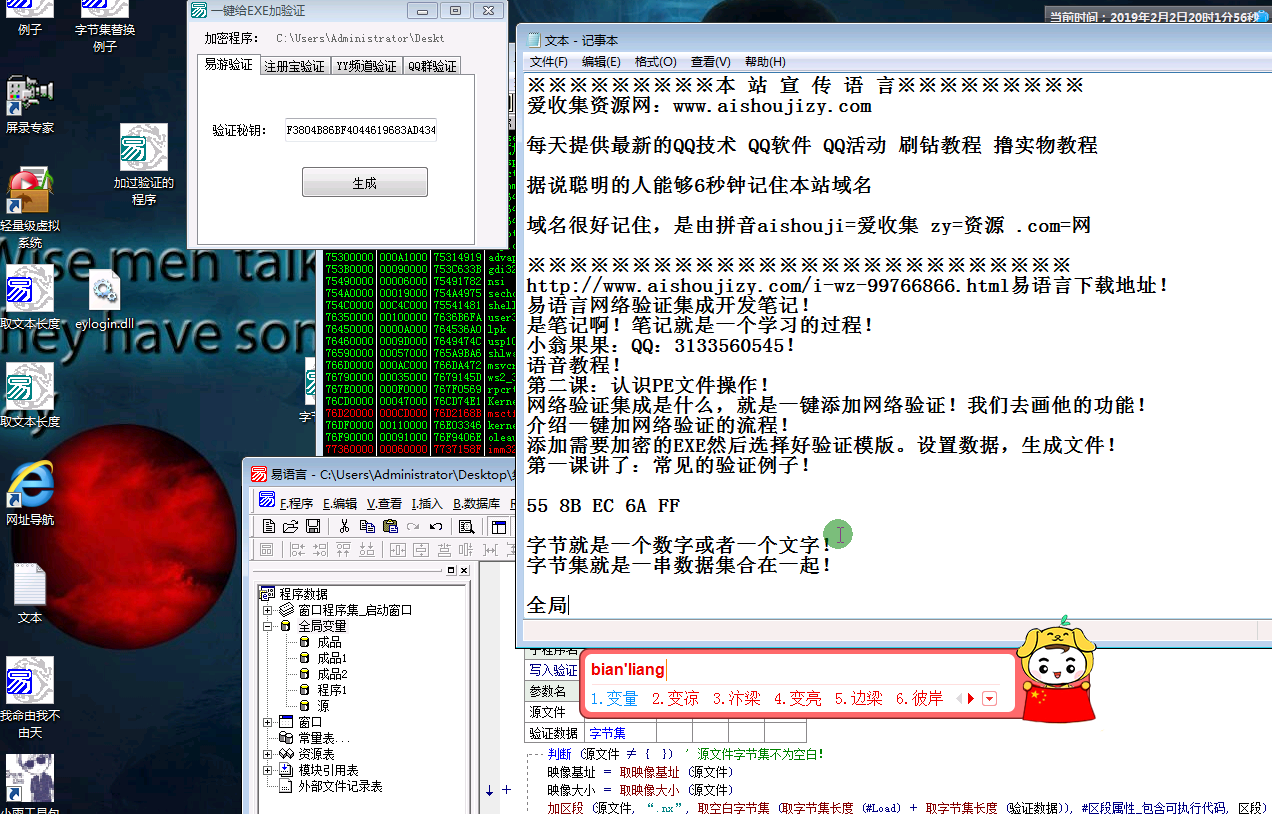Click the Cut scissors icon in 易语言
Screen dimensions: 1272x814
coord(345,526)
